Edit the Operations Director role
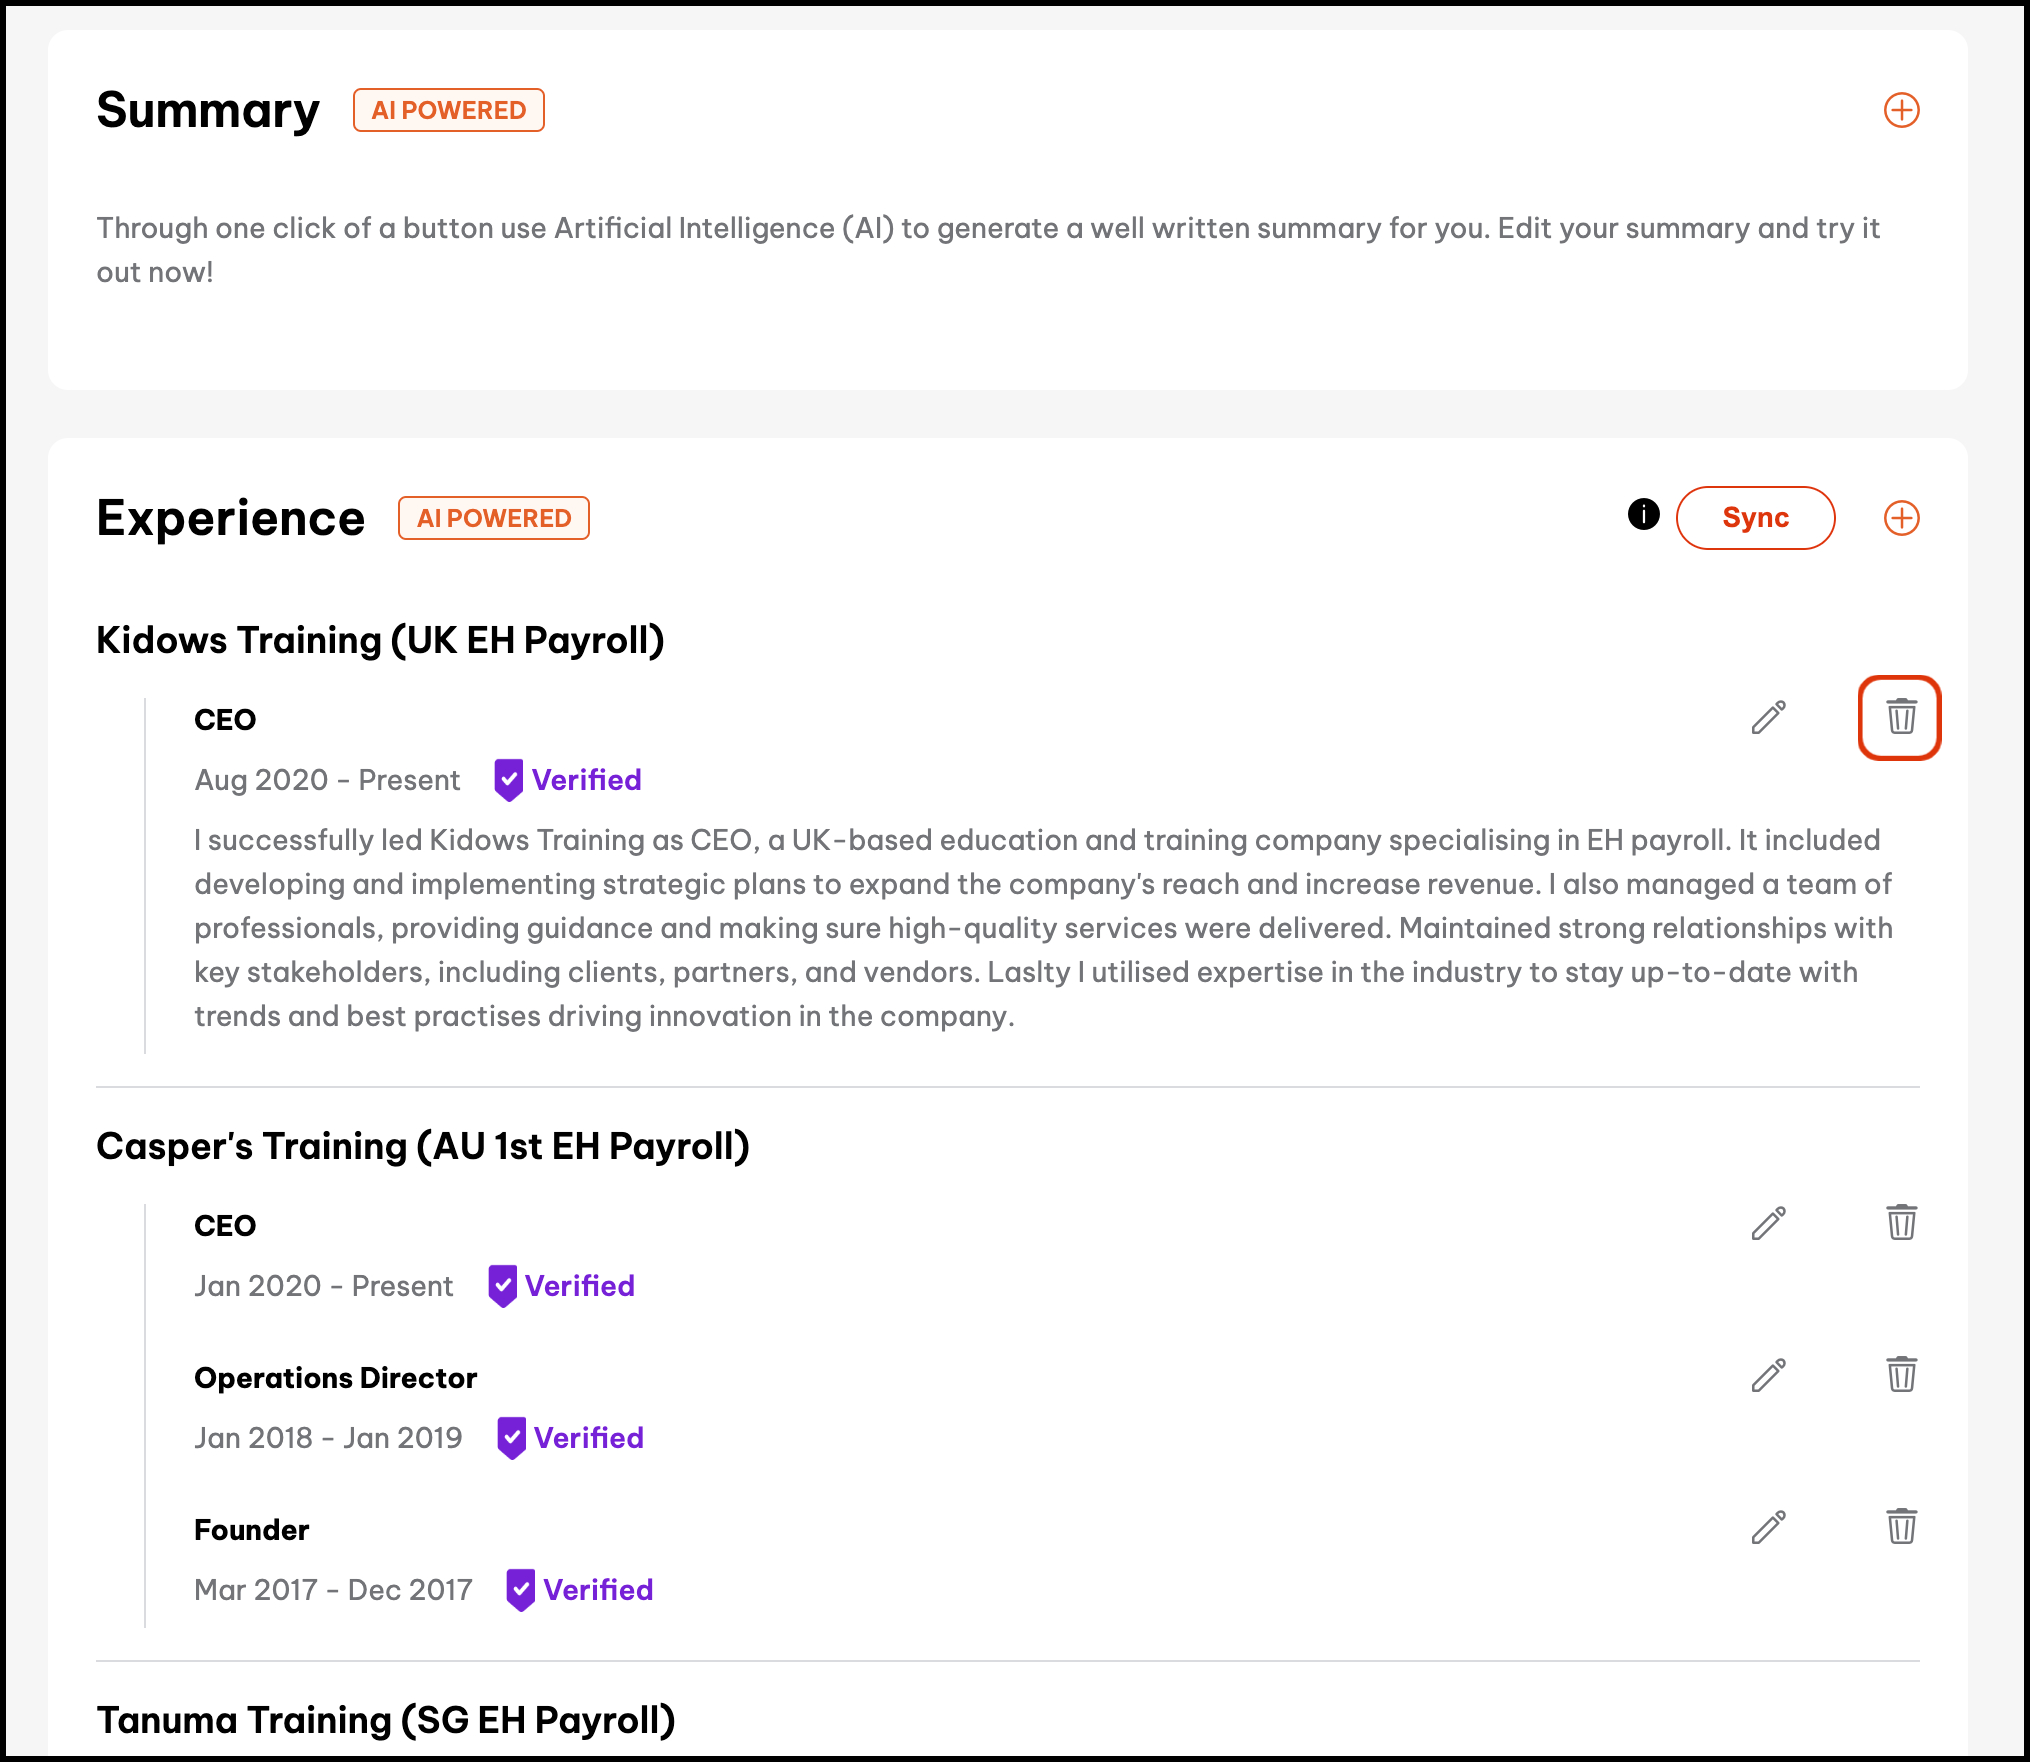The height and width of the screenshot is (1762, 2030). [1768, 1375]
